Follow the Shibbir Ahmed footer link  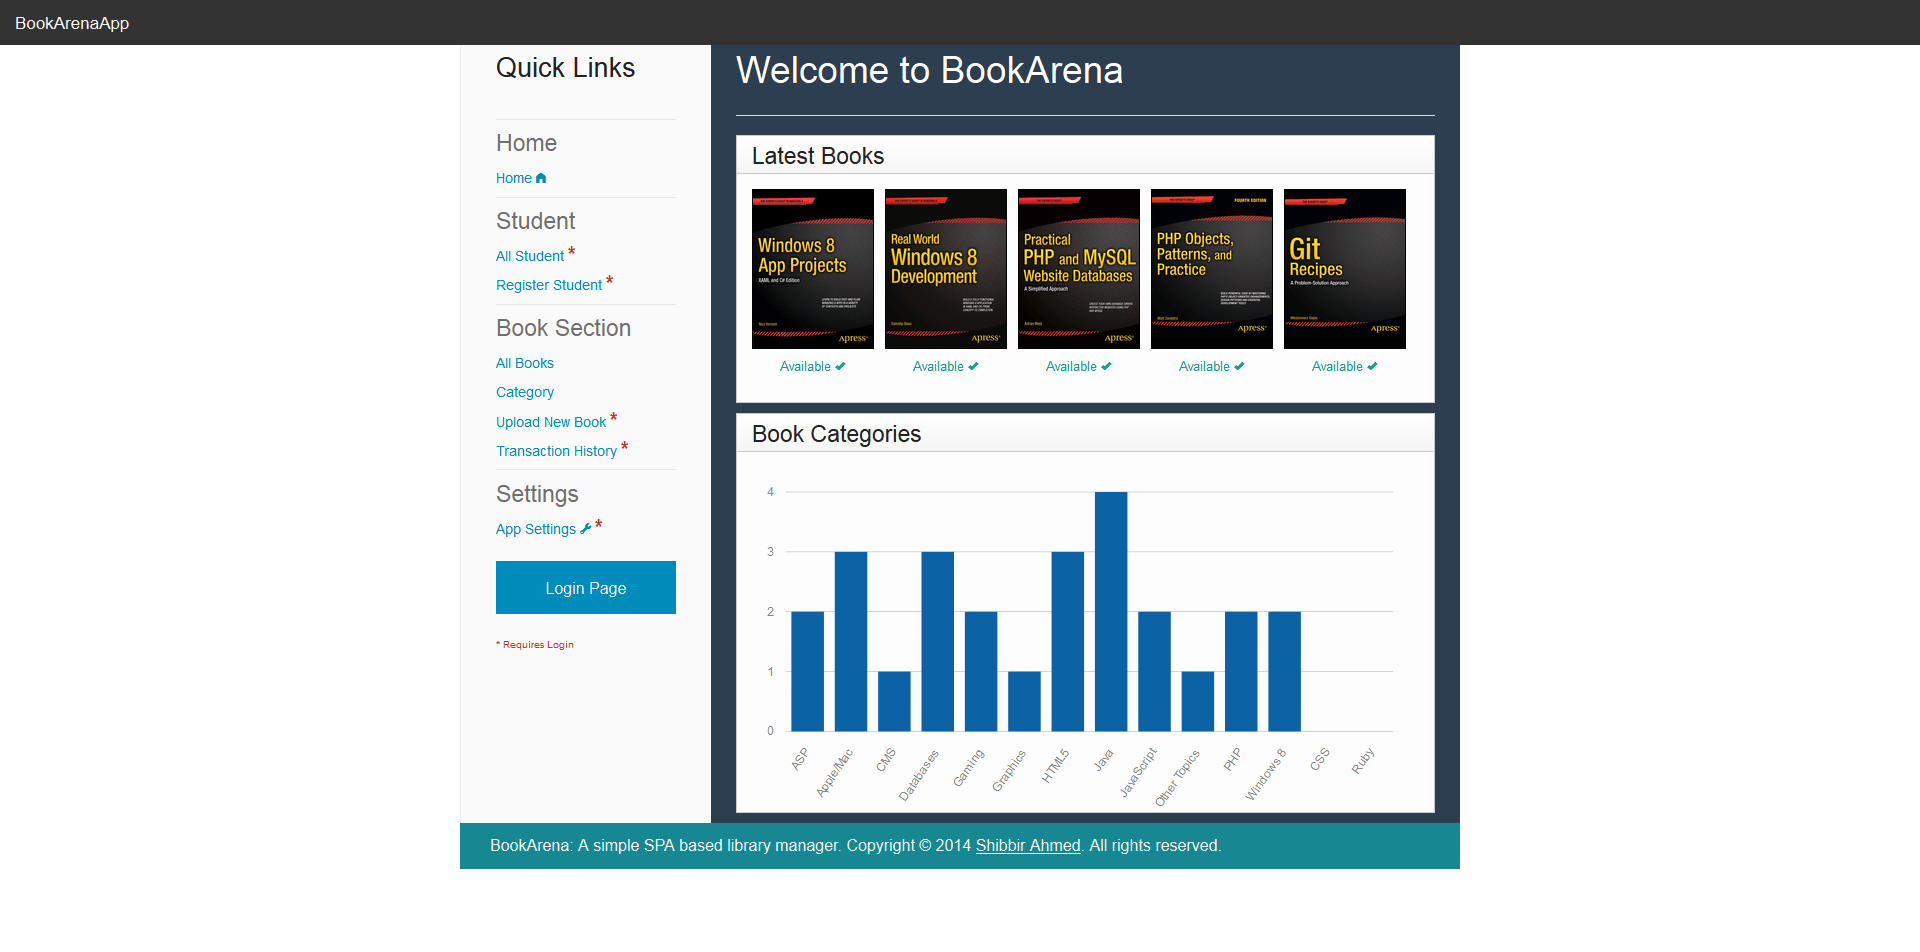(1028, 846)
